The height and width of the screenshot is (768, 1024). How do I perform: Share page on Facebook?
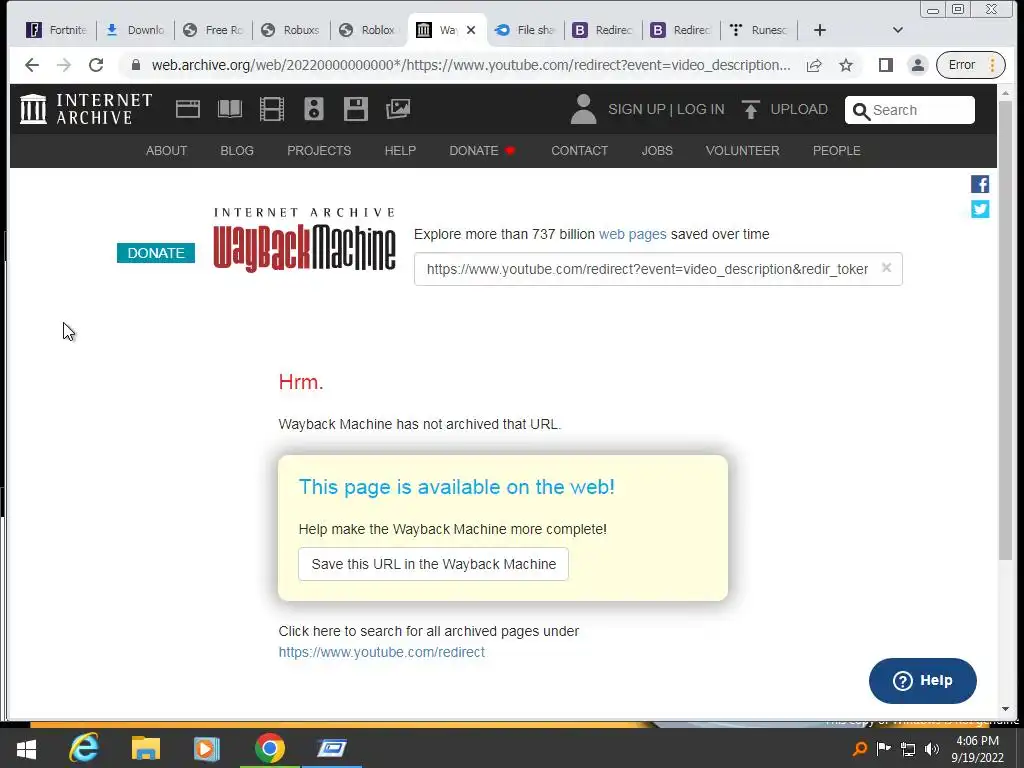(980, 184)
